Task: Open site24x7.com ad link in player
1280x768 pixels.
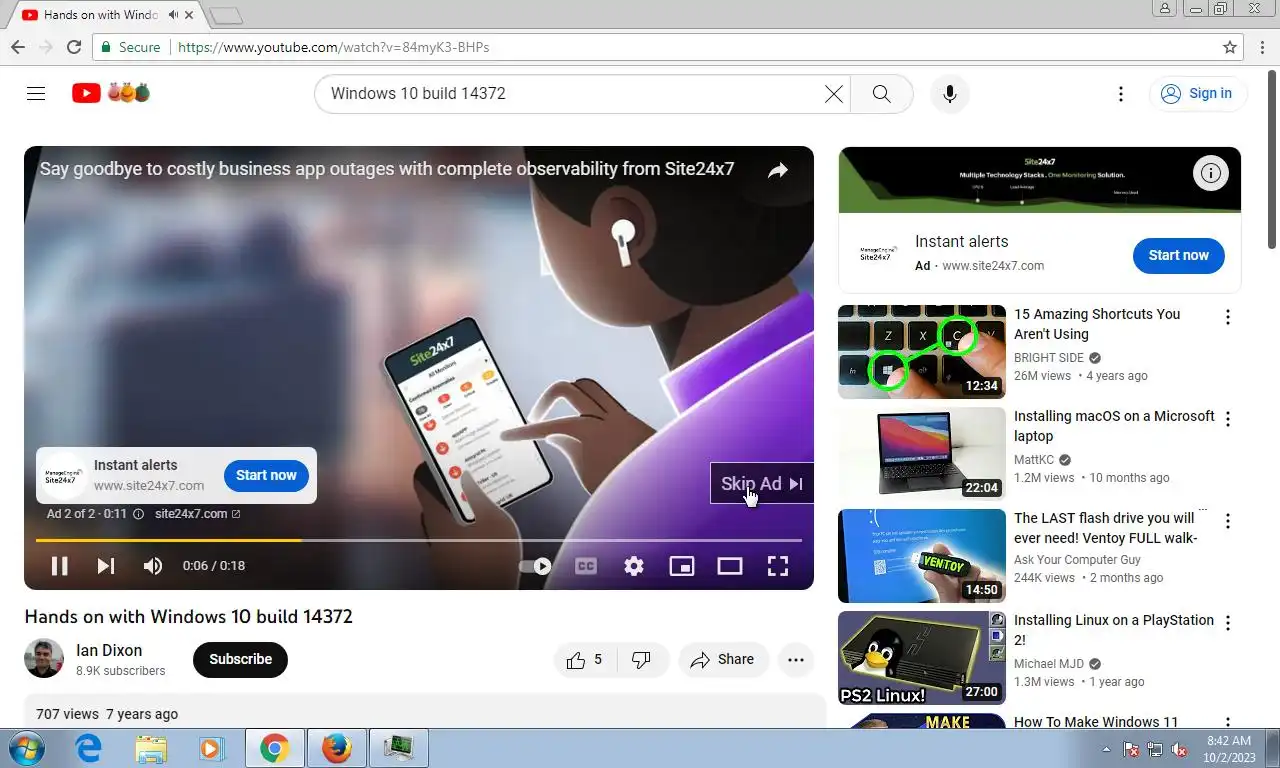Action: click(x=197, y=514)
